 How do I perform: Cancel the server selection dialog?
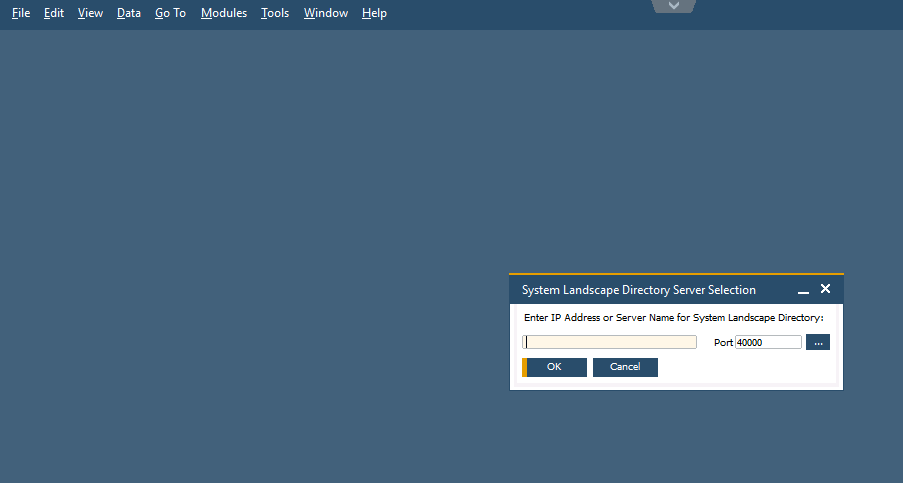click(x=625, y=367)
